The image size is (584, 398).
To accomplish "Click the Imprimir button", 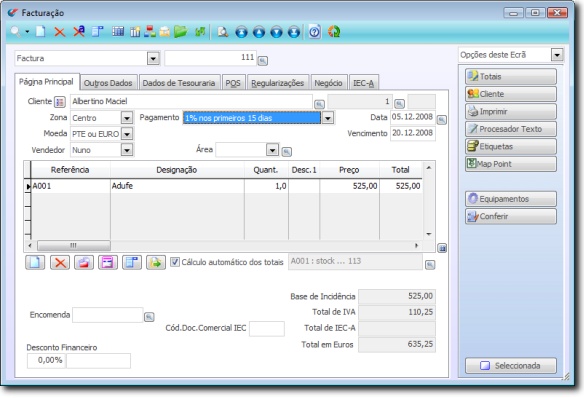I will point(511,111).
